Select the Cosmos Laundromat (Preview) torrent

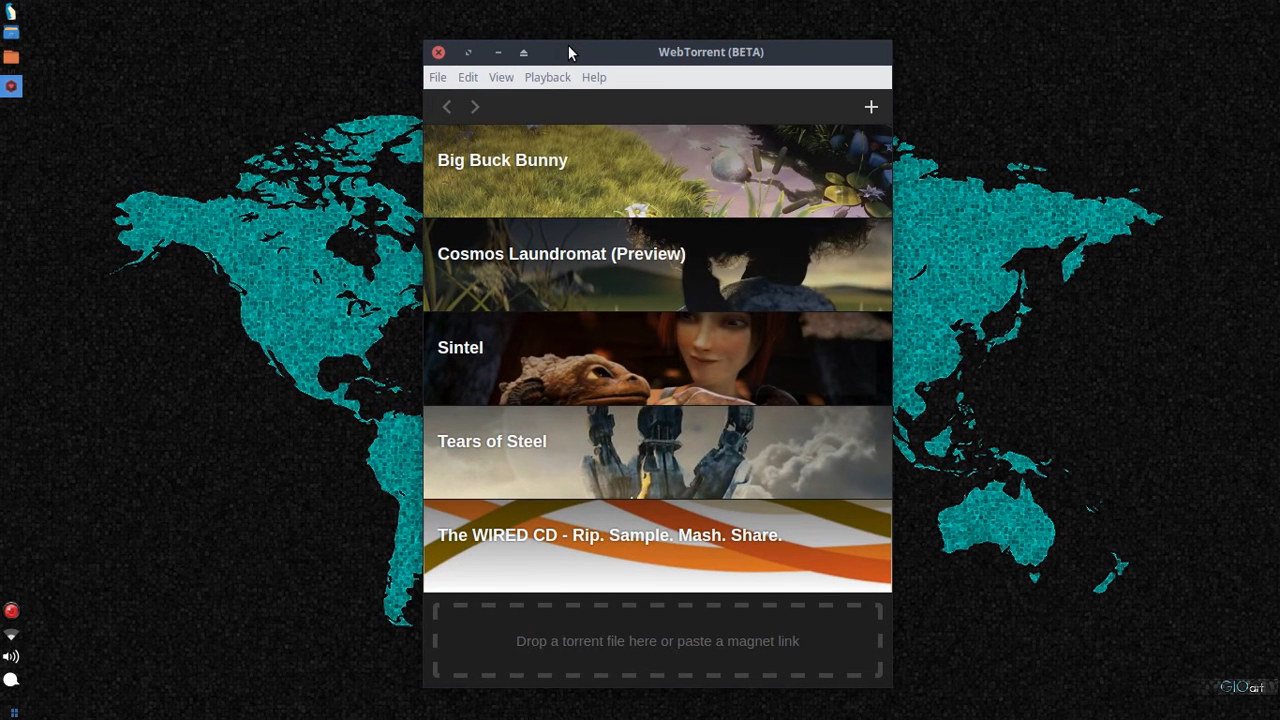pos(657,265)
